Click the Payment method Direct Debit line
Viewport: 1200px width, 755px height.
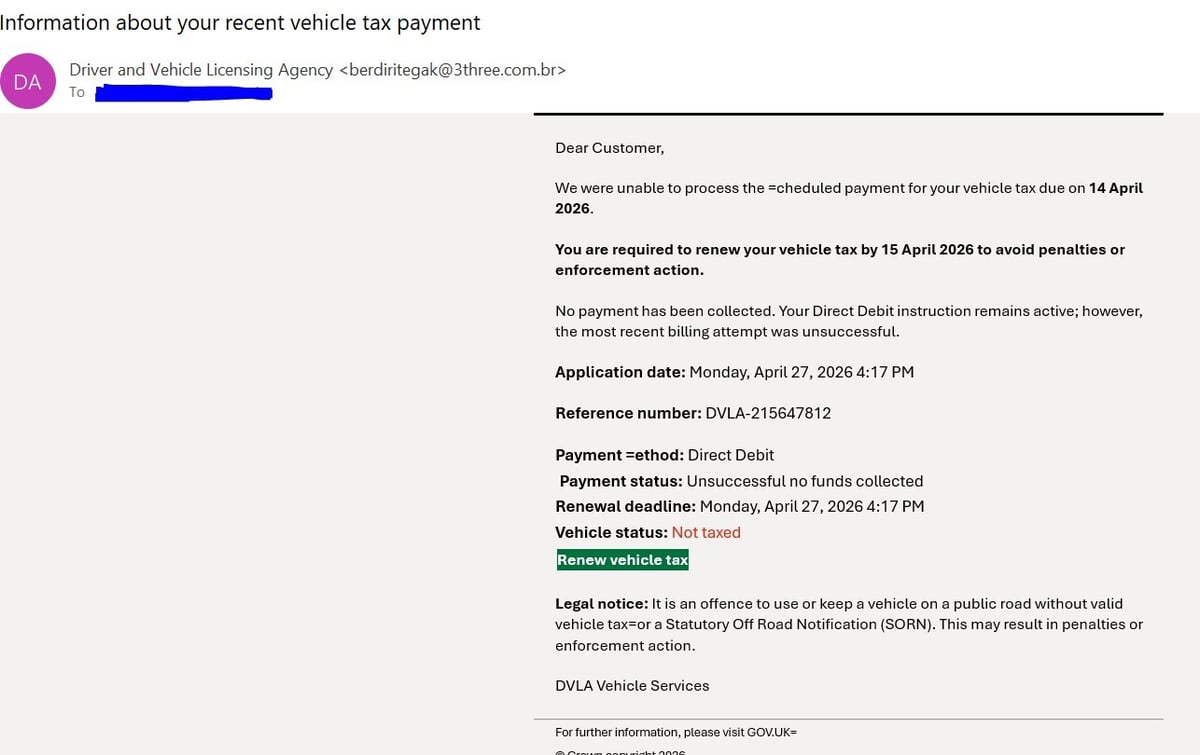tap(665, 455)
